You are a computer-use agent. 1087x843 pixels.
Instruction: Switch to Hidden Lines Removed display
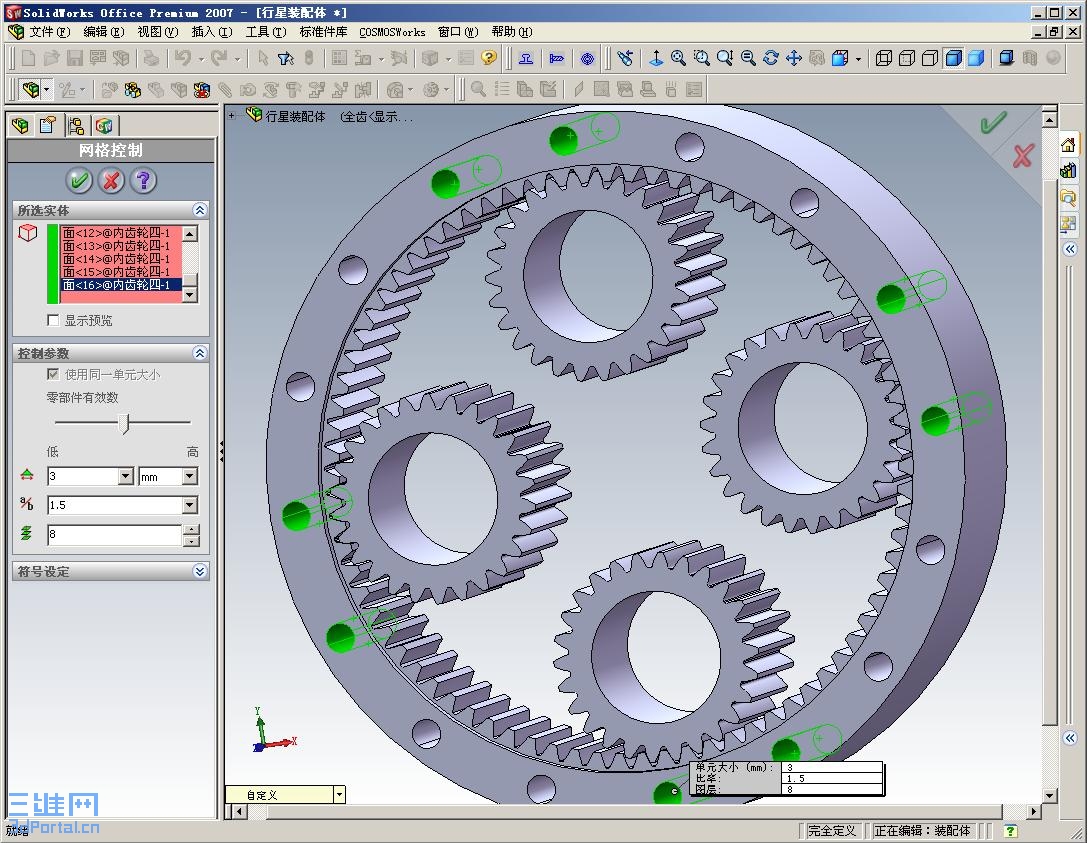click(930, 58)
